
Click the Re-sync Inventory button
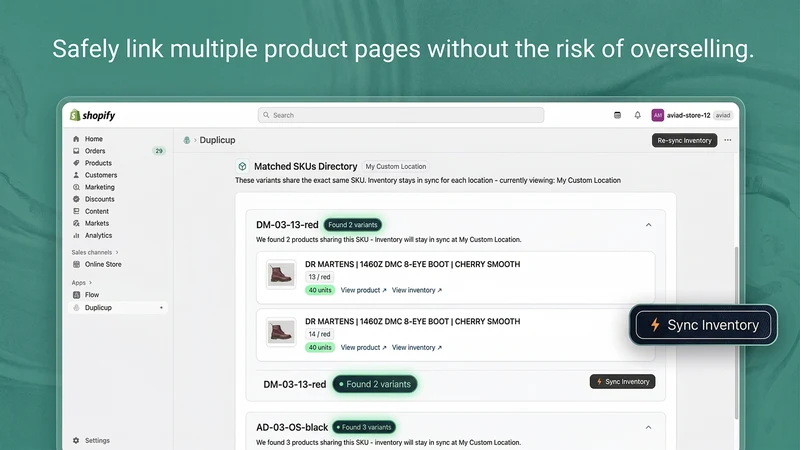point(684,140)
